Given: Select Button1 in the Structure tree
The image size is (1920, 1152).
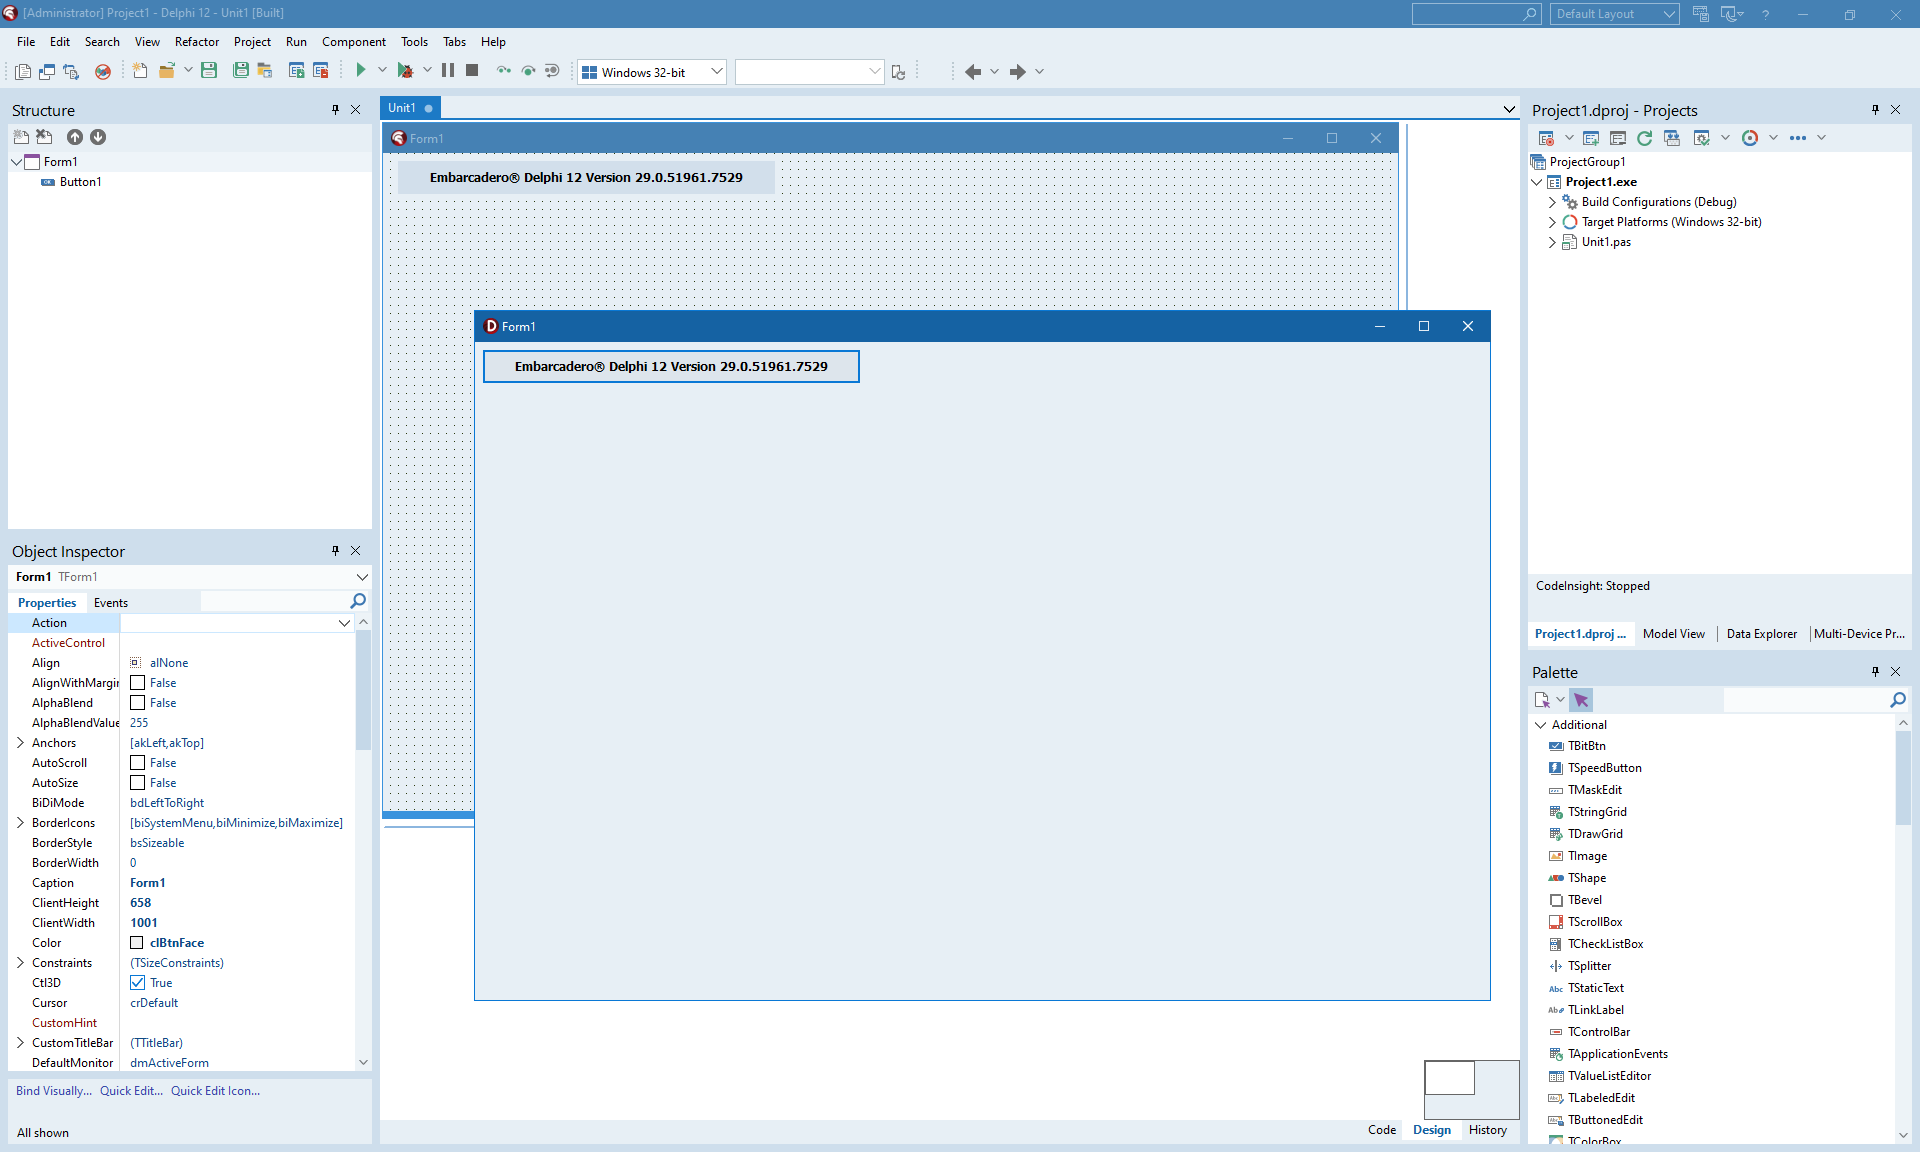Looking at the screenshot, I should pyautogui.click(x=80, y=182).
